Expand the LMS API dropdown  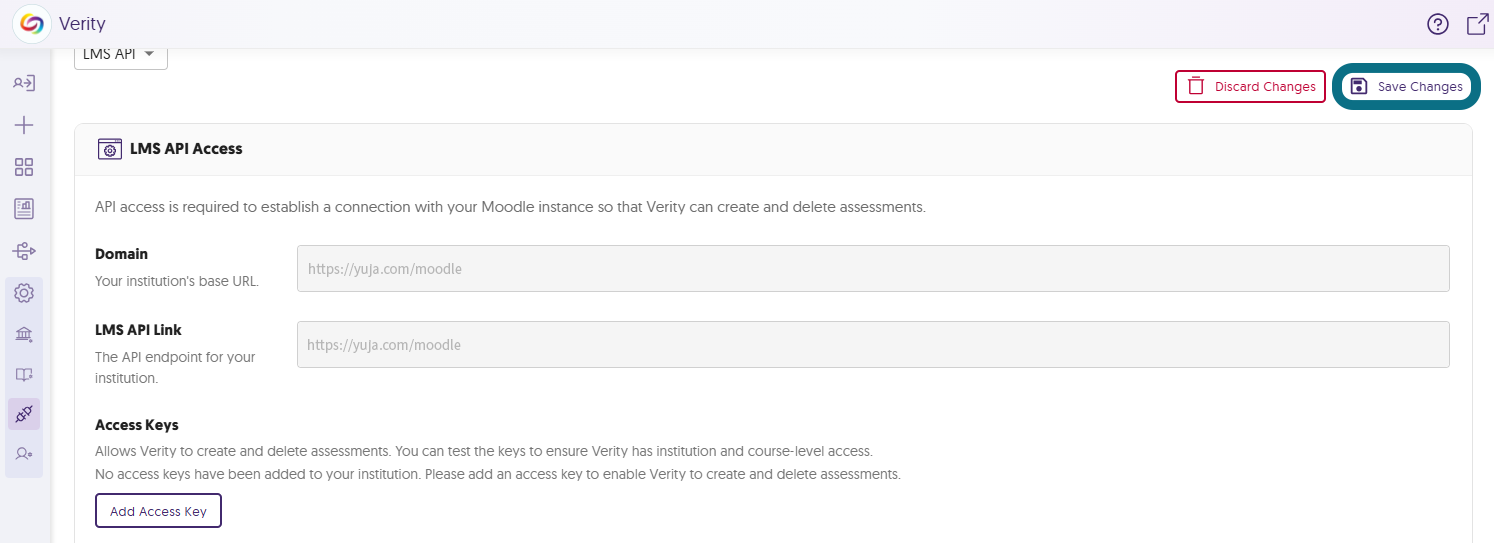click(121, 55)
